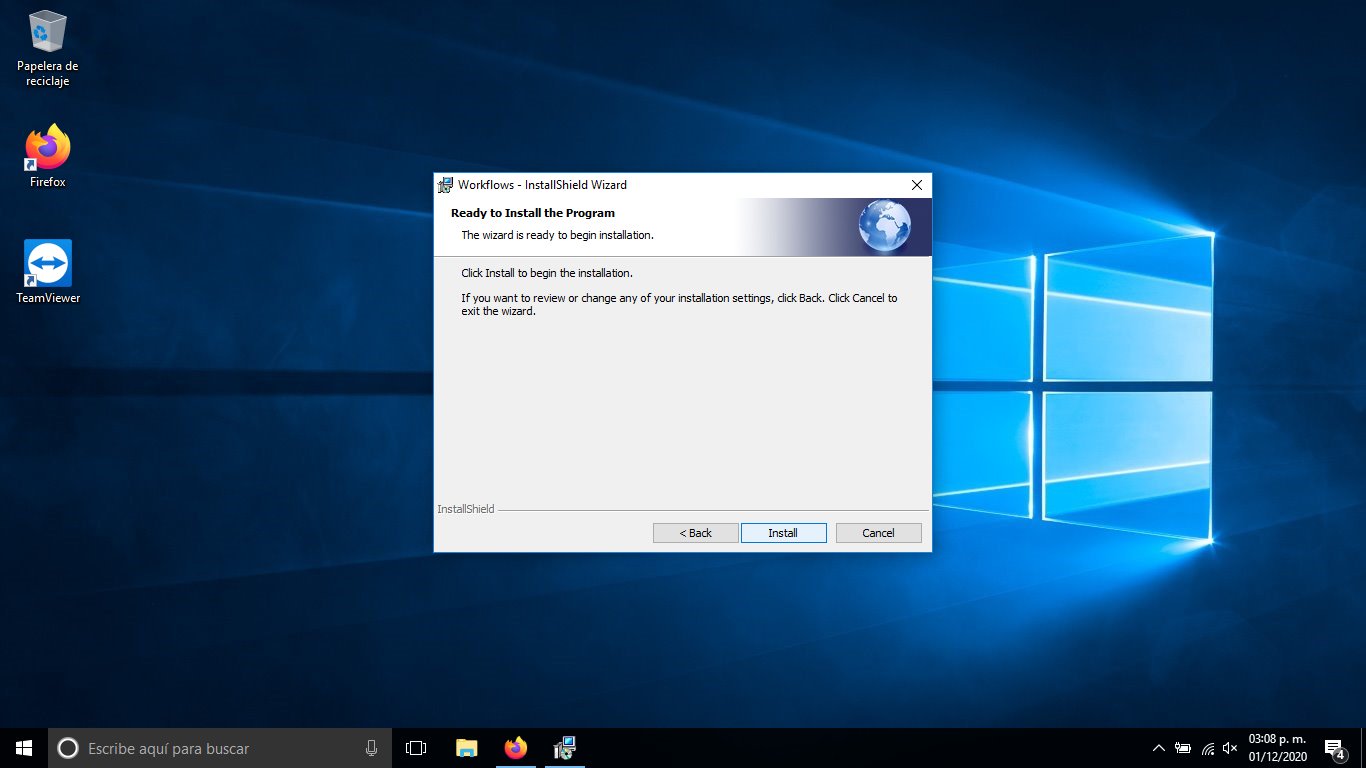Open the notification center with 4 notifications
This screenshot has height=768, width=1366.
click(1333, 748)
